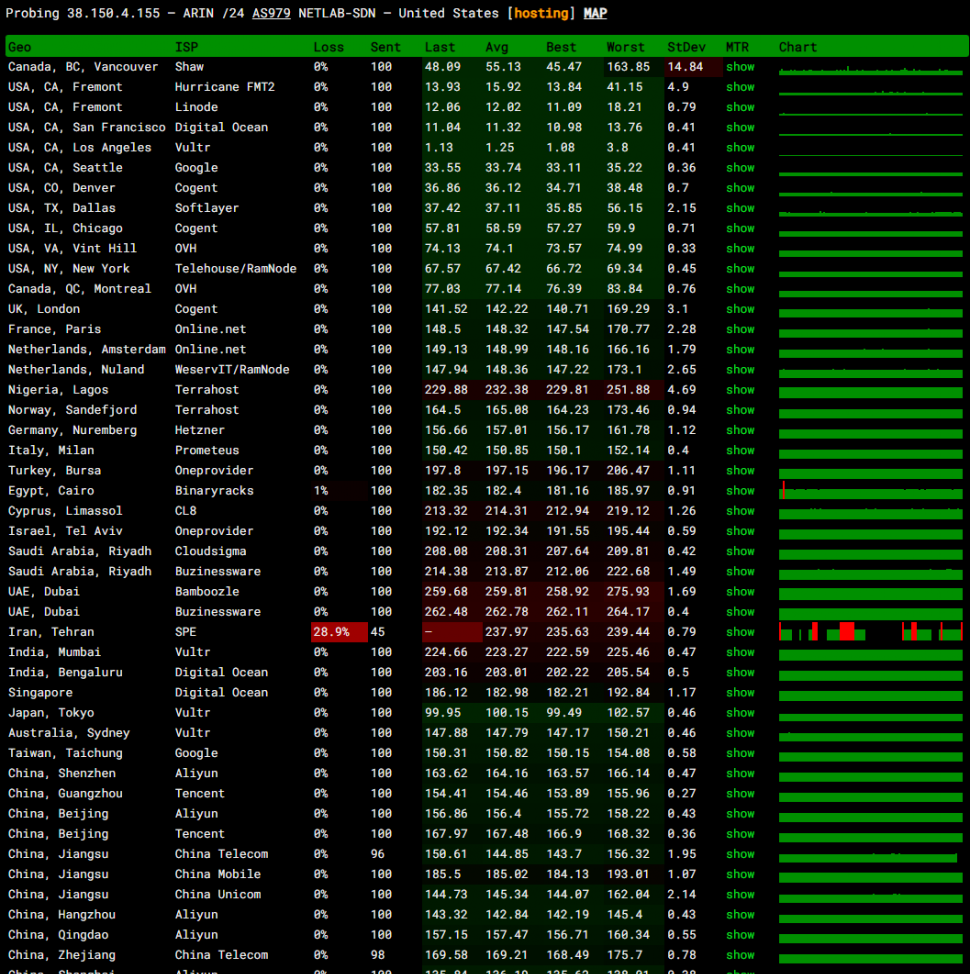Select the Telehouse/RamNode ISP cell
The image size is (970, 974).
click(235, 269)
